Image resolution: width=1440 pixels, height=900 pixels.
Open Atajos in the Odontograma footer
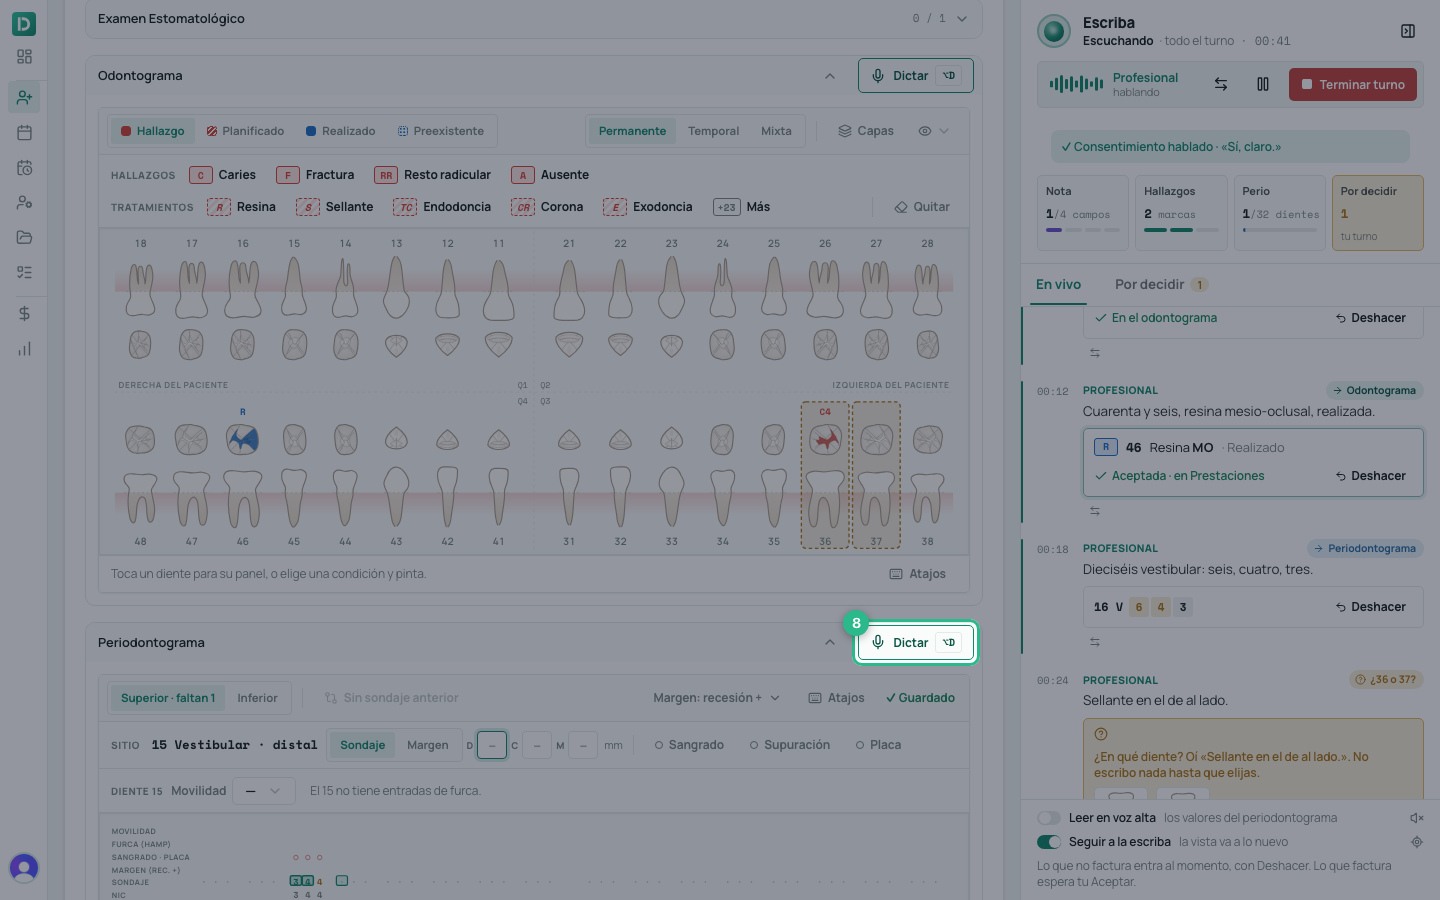[x=917, y=574]
